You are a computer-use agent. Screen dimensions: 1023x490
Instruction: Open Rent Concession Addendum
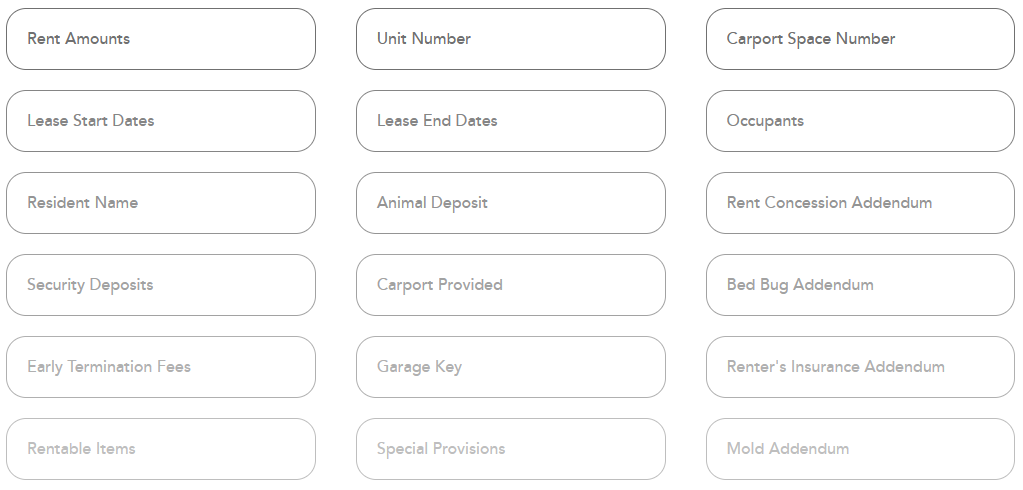click(x=861, y=203)
